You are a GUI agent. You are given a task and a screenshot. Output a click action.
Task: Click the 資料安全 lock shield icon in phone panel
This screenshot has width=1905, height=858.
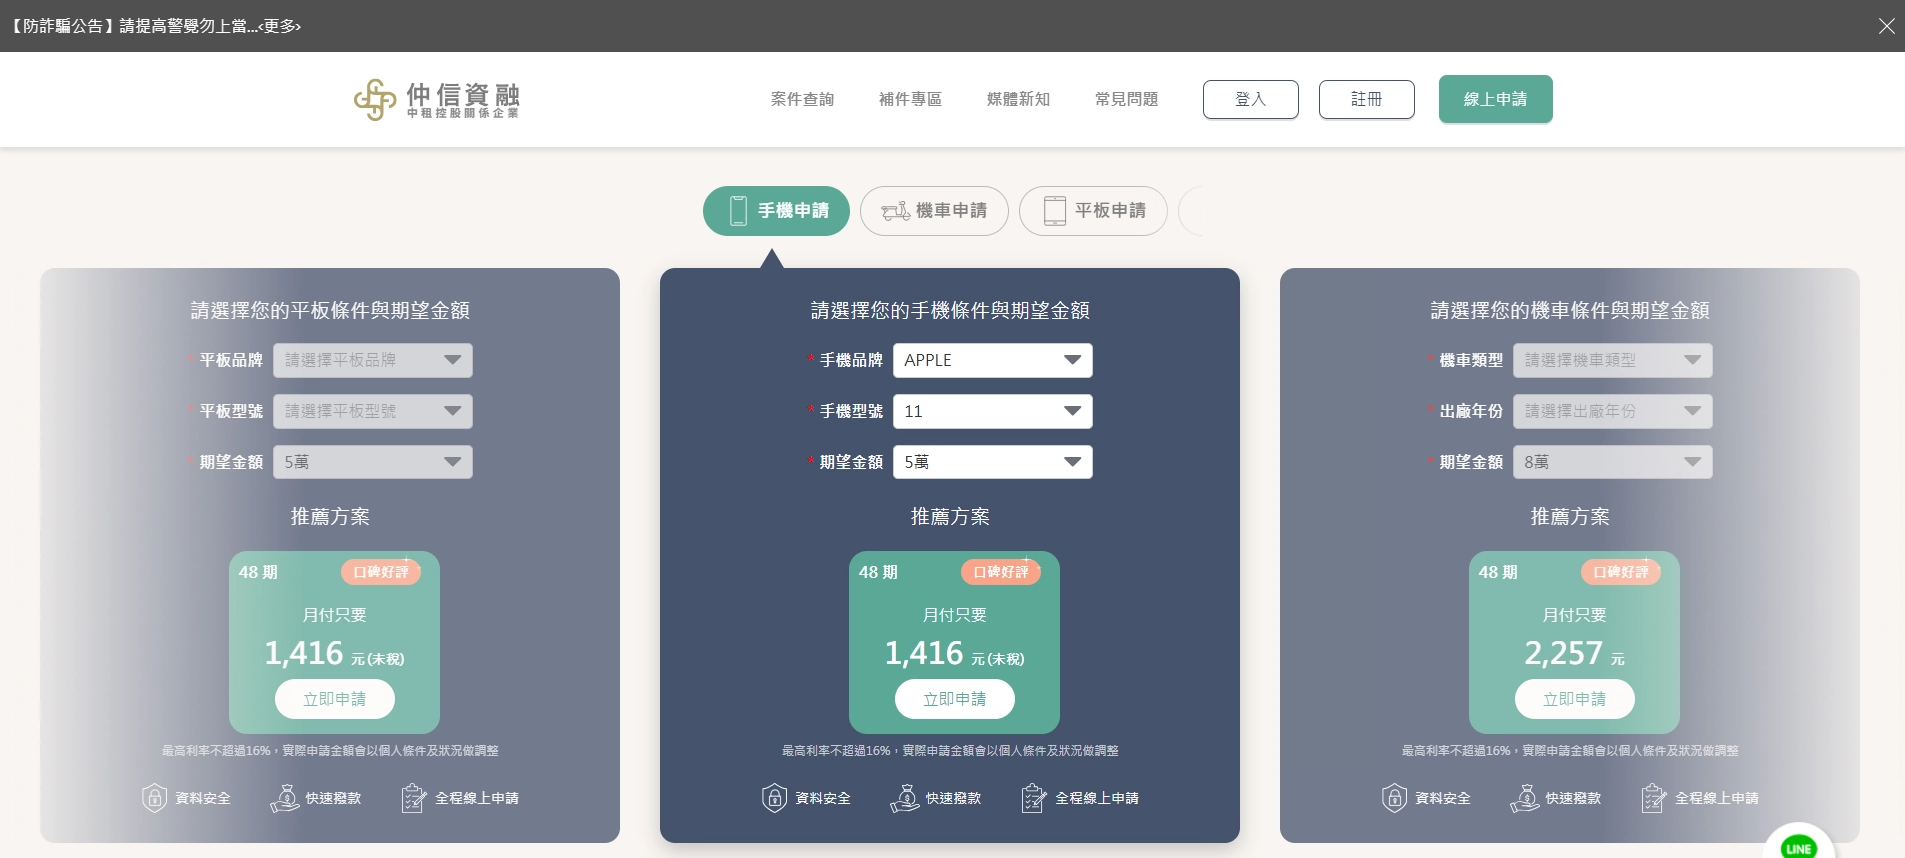[774, 798]
